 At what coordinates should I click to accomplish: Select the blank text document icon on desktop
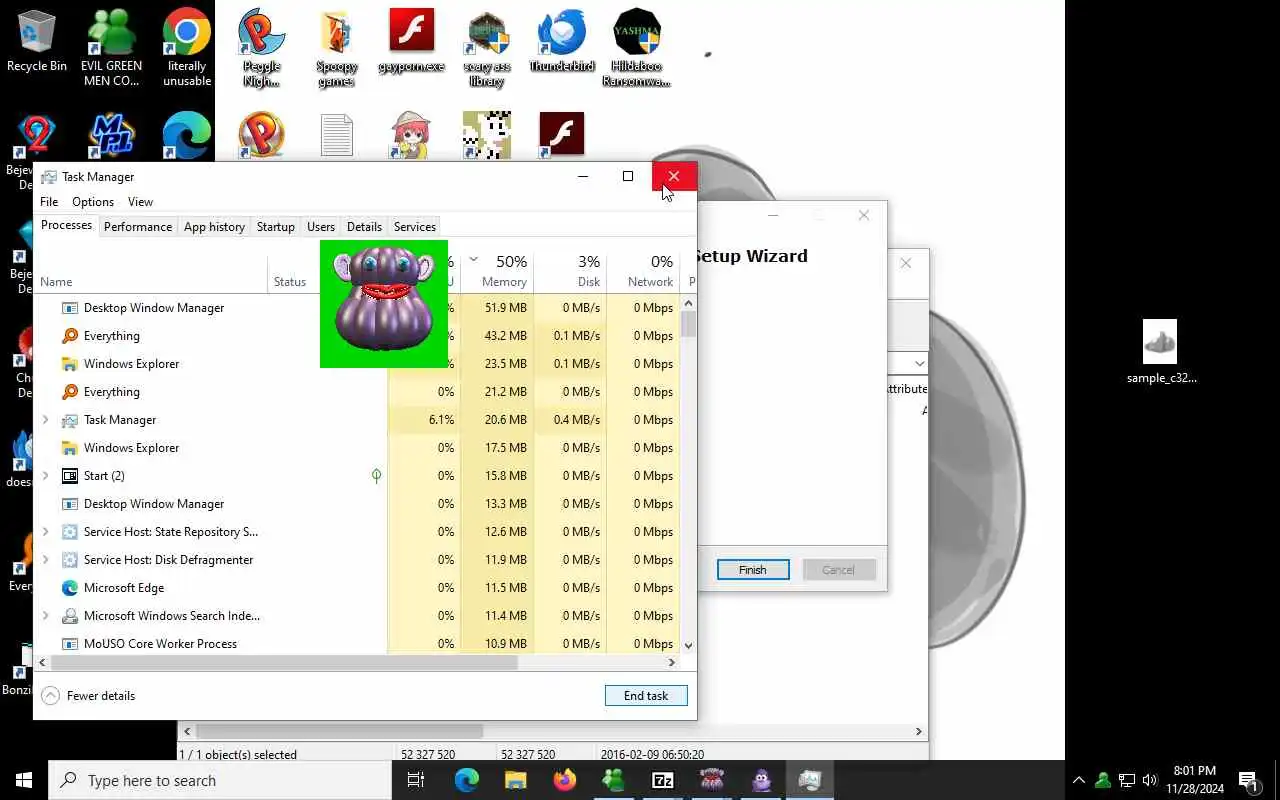[337, 137]
